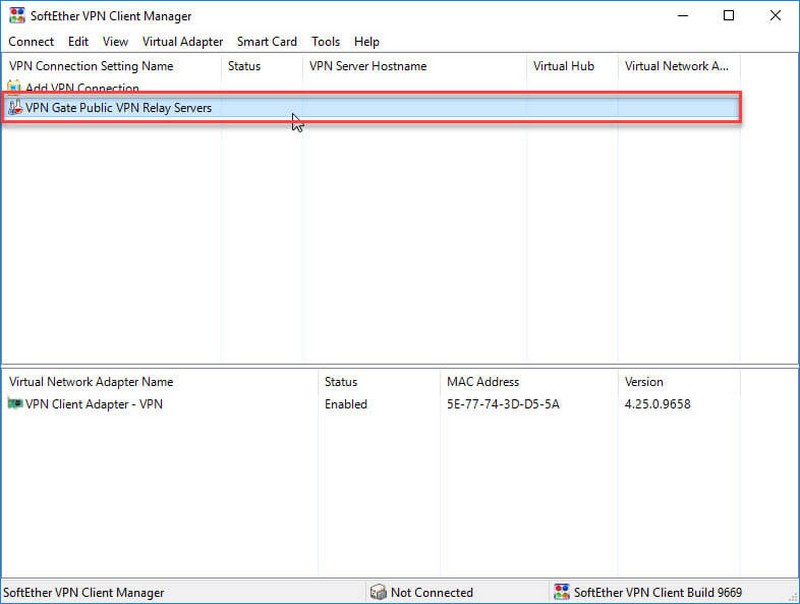Sort by Version column header
Viewport: 800px width, 604px height.
tap(679, 382)
